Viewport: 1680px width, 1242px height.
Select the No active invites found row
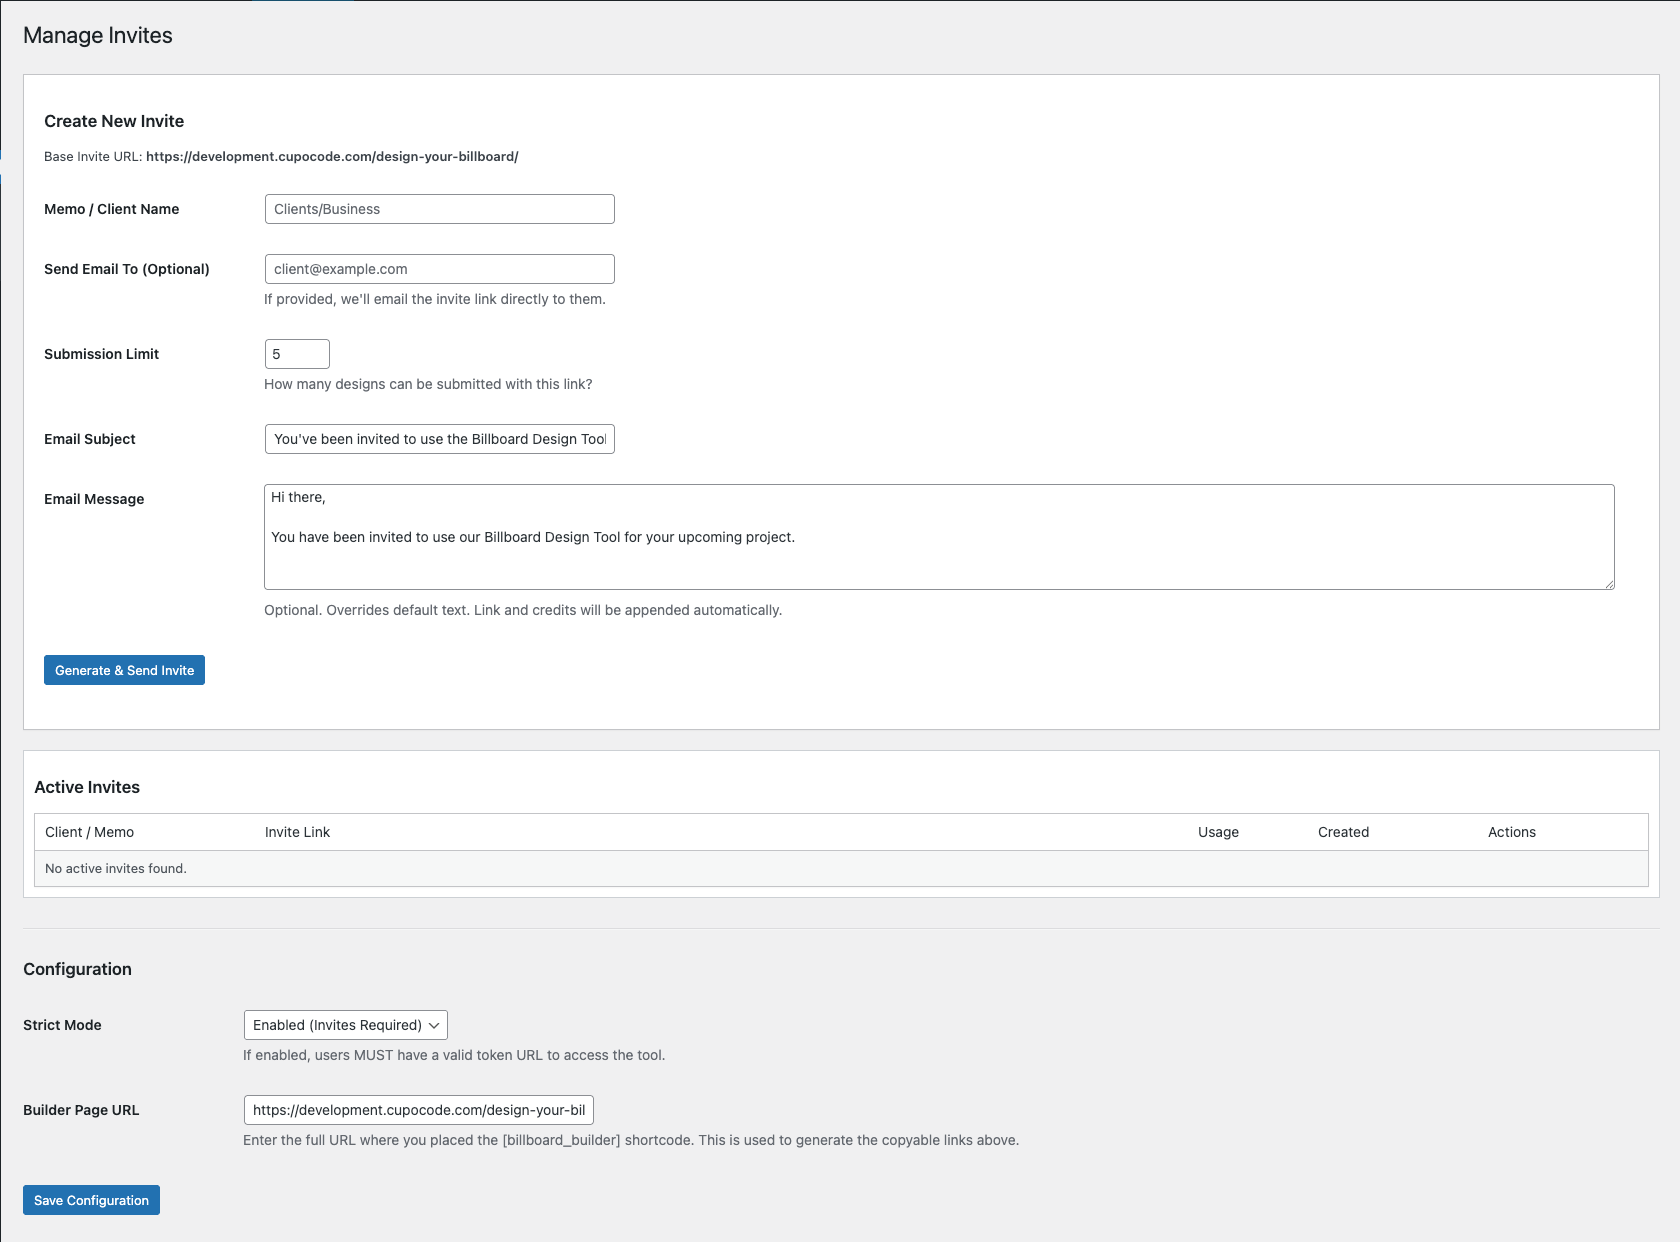[116, 868]
